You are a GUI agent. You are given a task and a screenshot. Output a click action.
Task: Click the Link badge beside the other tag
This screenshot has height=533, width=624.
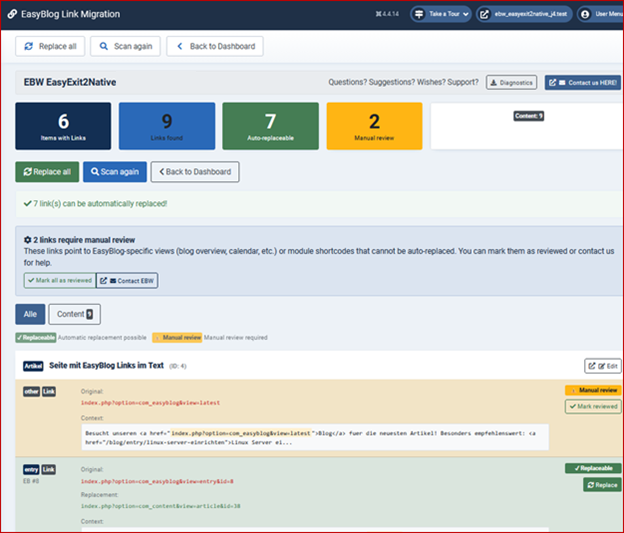(x=49, y=392)
